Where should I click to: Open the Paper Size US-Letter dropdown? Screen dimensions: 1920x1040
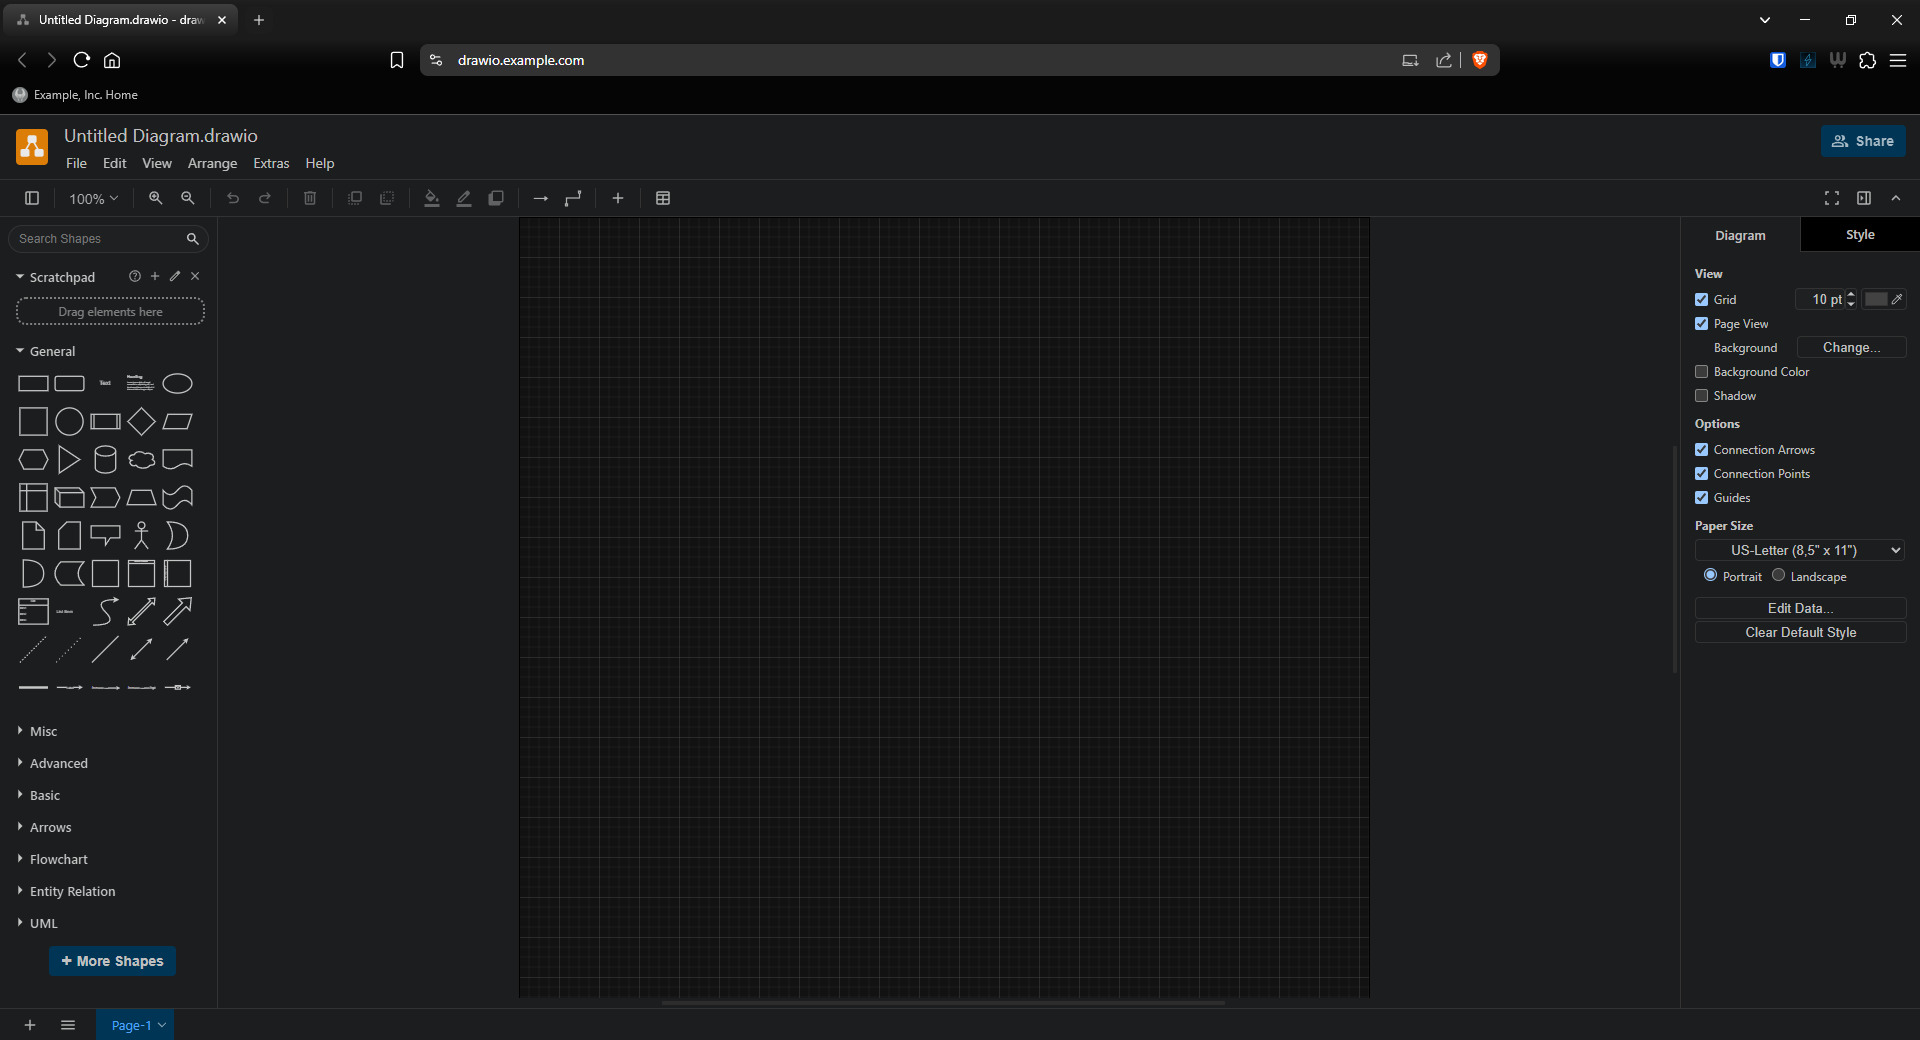(1800, 550)
